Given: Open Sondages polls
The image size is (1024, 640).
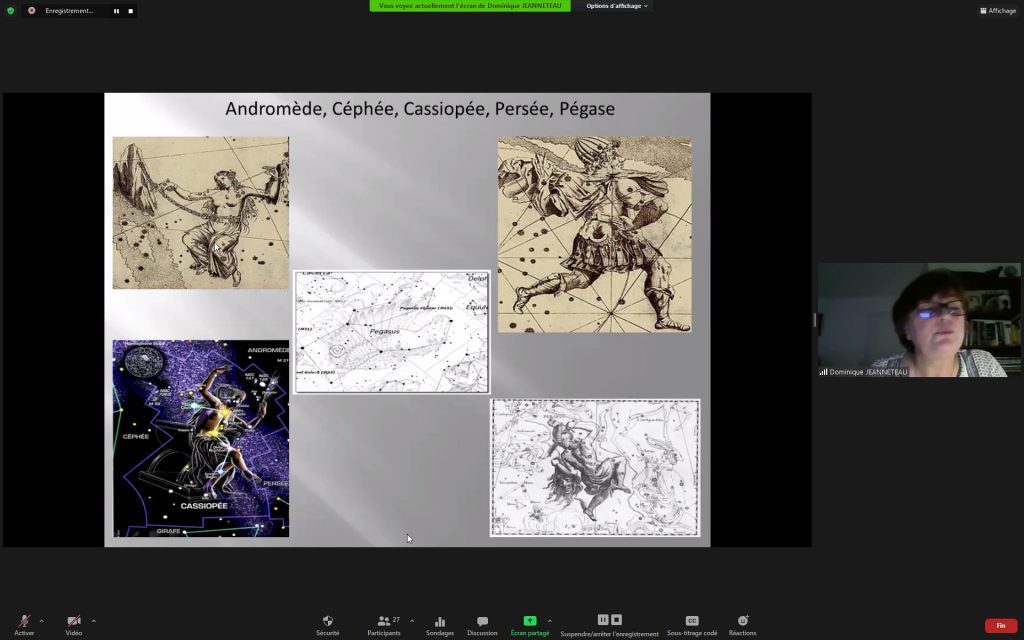Looking at the screenshot, I should (440, 625).
